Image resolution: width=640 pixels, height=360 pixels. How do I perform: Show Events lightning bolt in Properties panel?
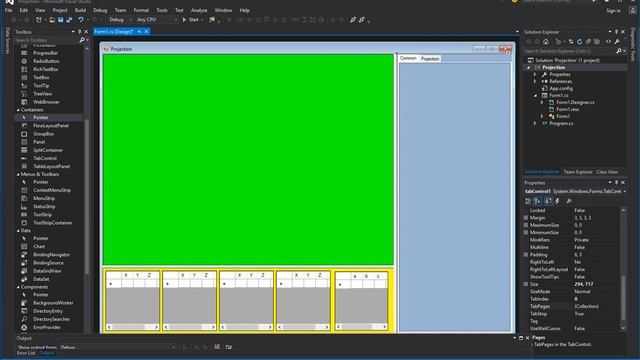558,201
